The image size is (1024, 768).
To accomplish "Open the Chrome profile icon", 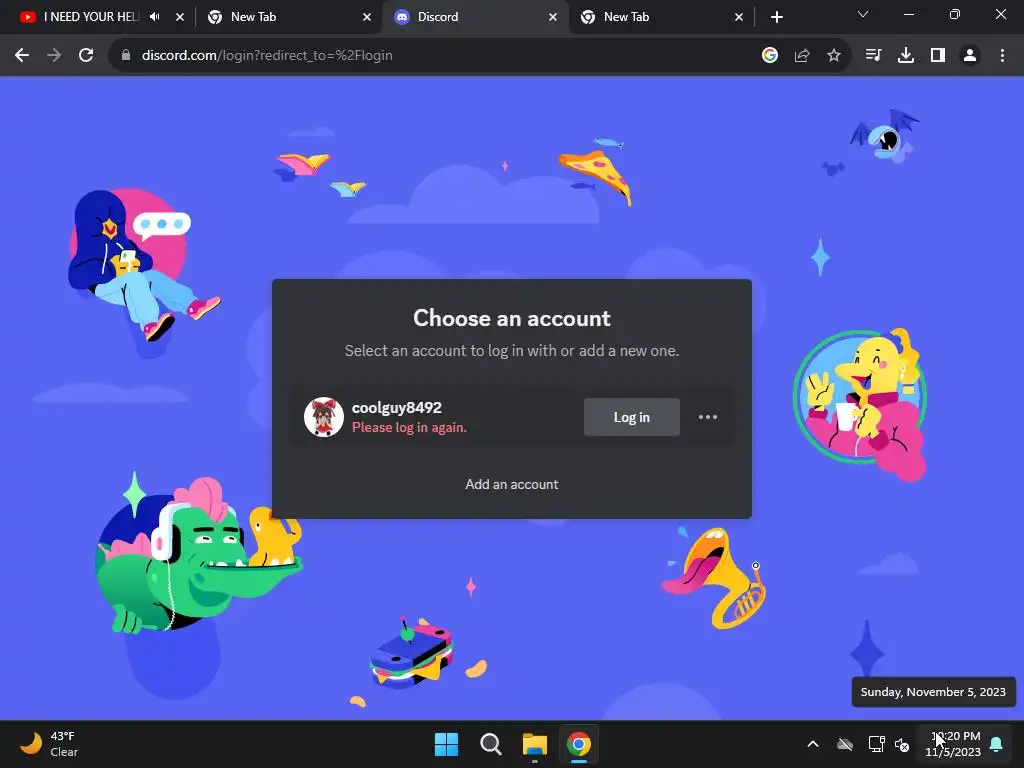I will (x=970, y=56).
